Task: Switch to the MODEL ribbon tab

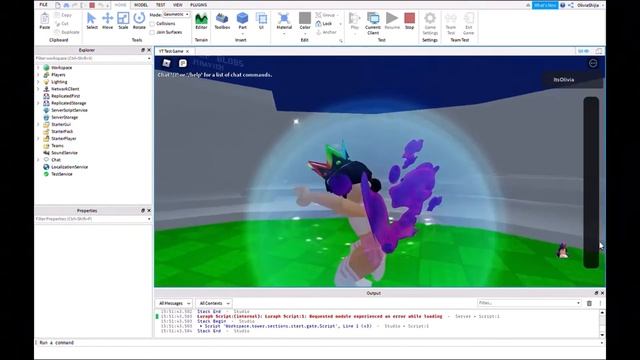Action: tap(141, 5)
